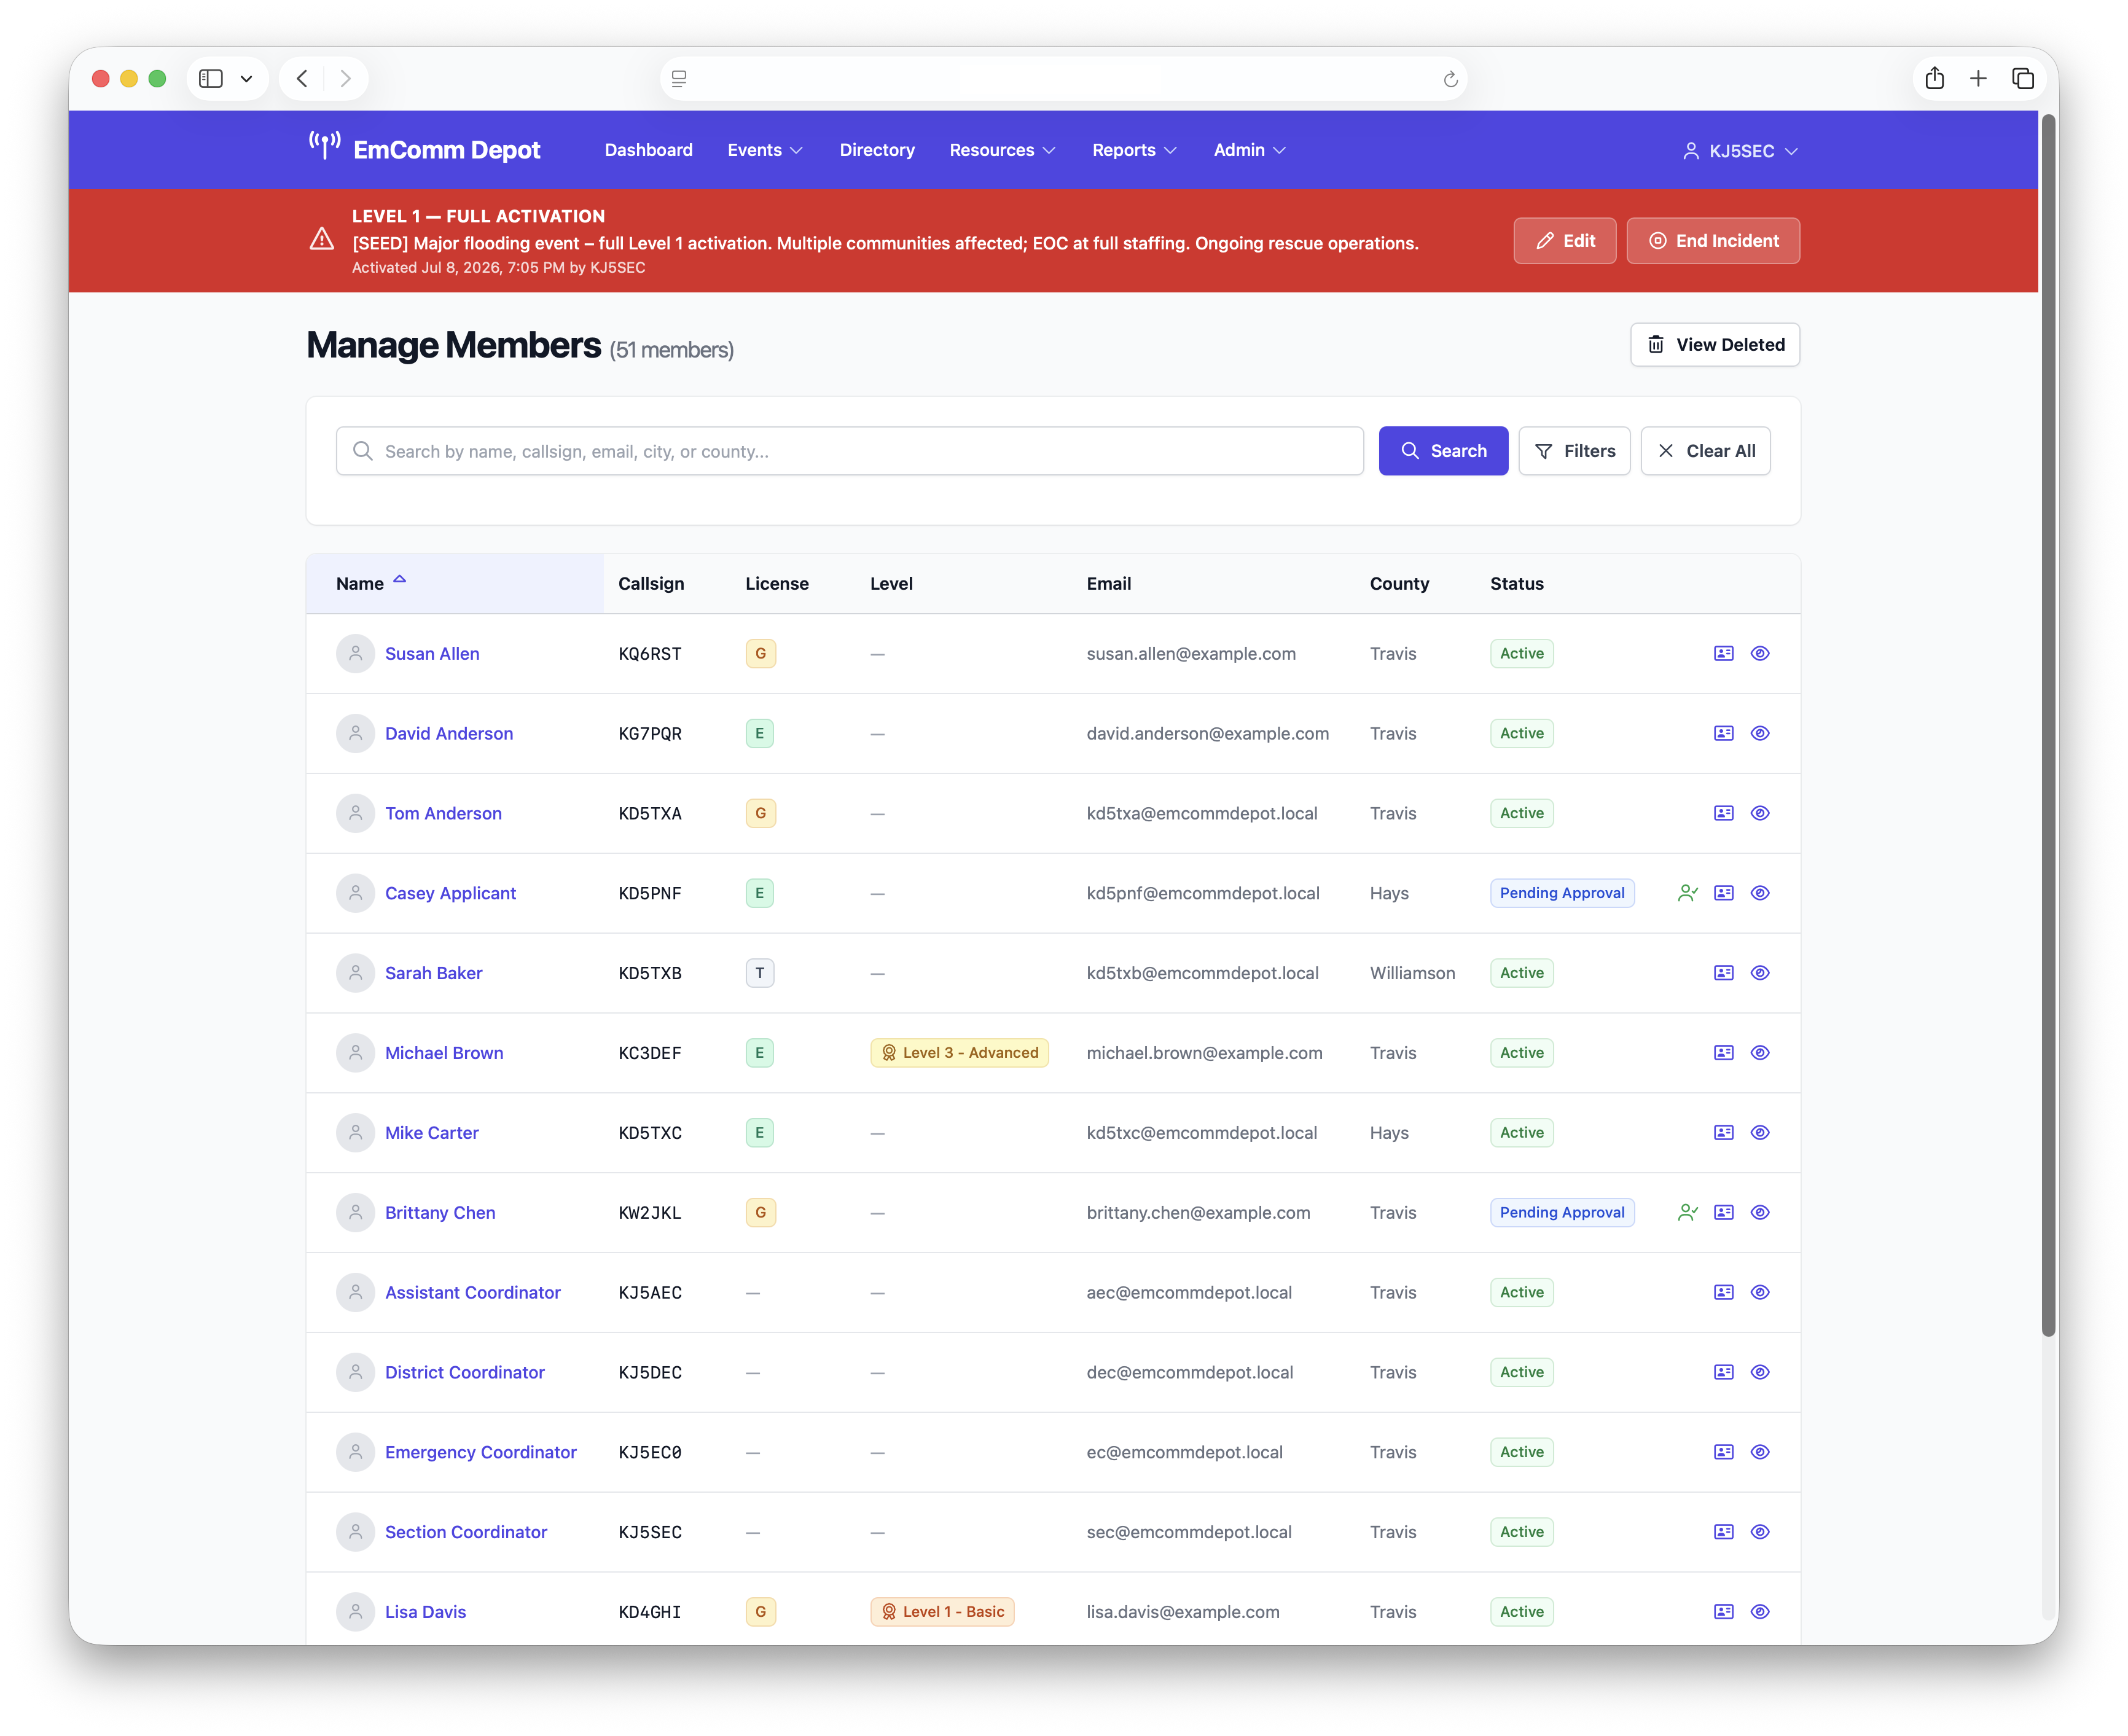This screenshot has width=2128, height=1736.
Task: Open ID card for Susan Allen
Action: pos(1723,653)
